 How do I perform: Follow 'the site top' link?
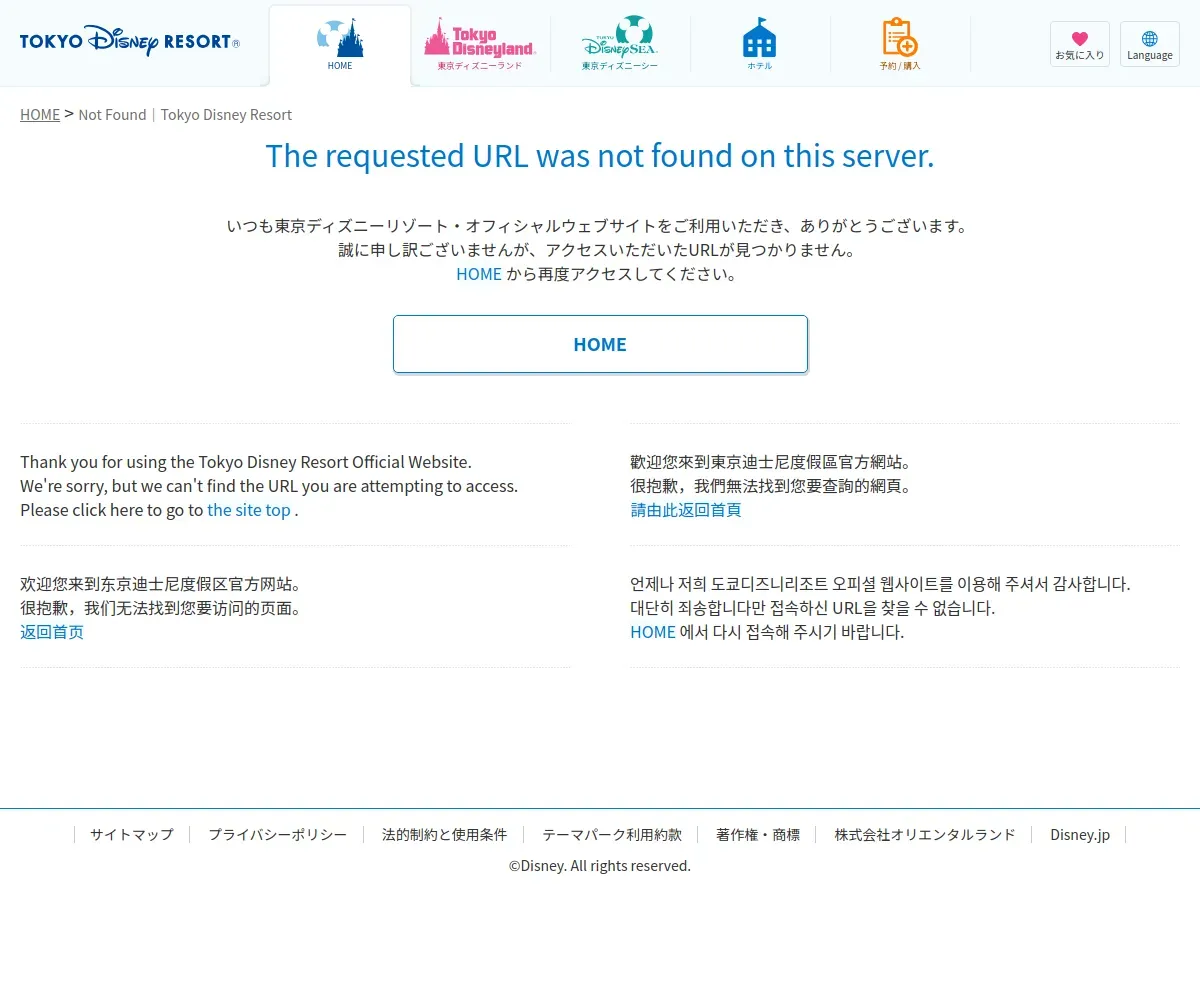pos(249,510)
